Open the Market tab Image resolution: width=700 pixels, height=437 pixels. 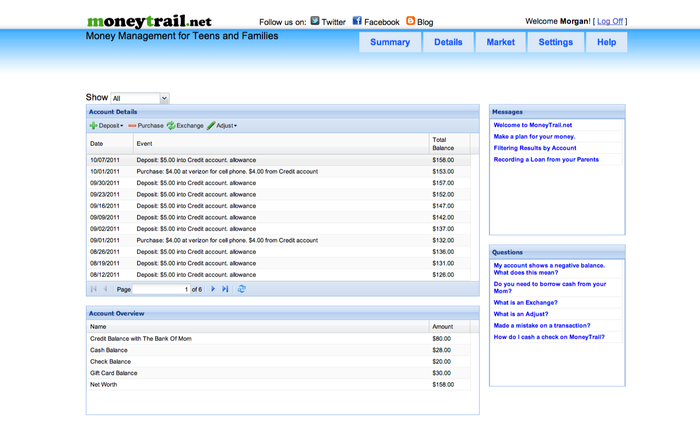point(500,42)
